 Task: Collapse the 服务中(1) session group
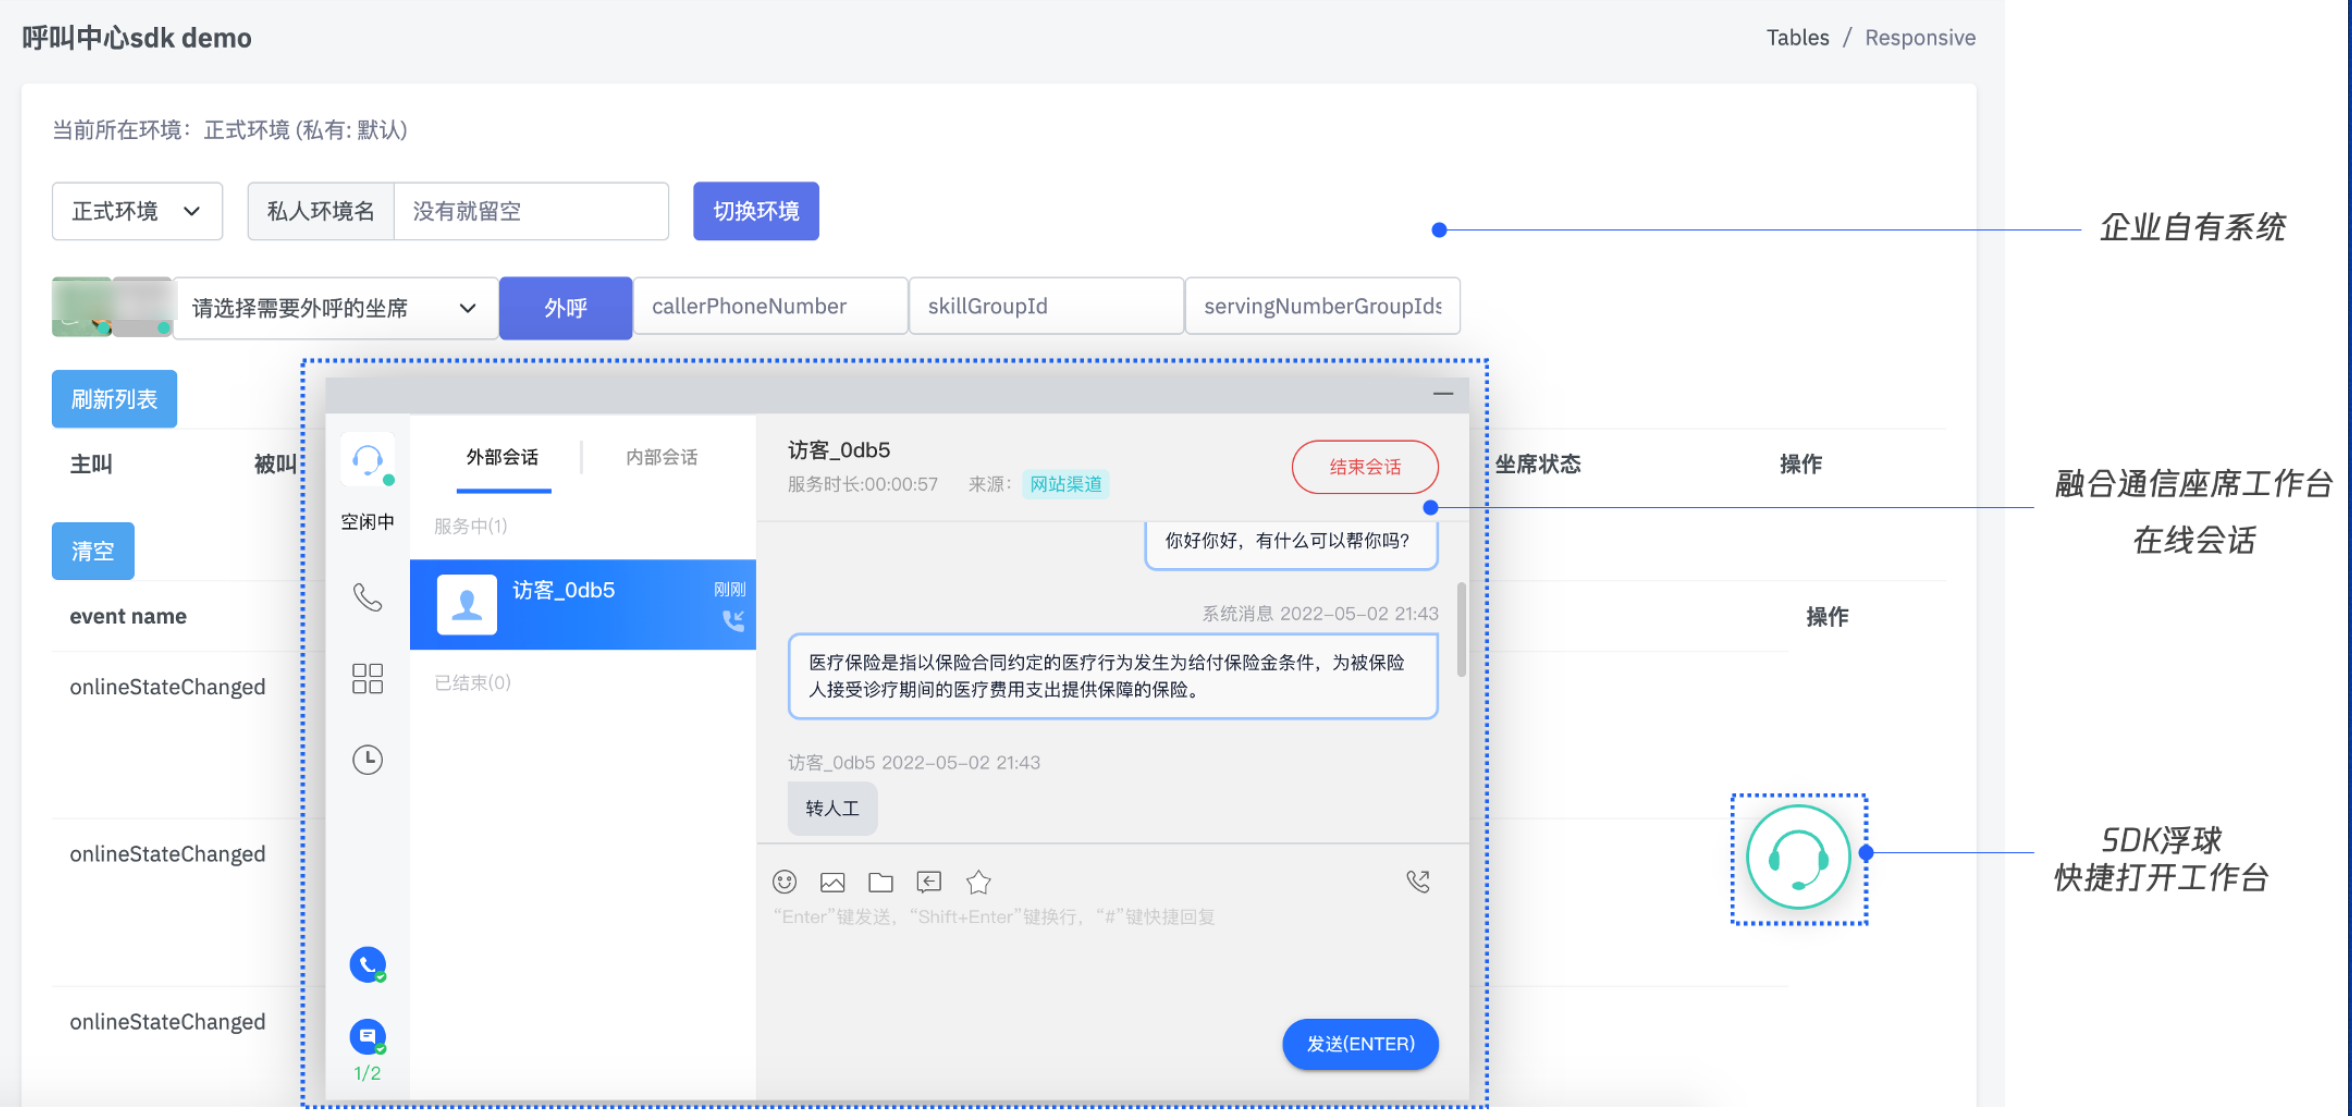pos(470,526)
